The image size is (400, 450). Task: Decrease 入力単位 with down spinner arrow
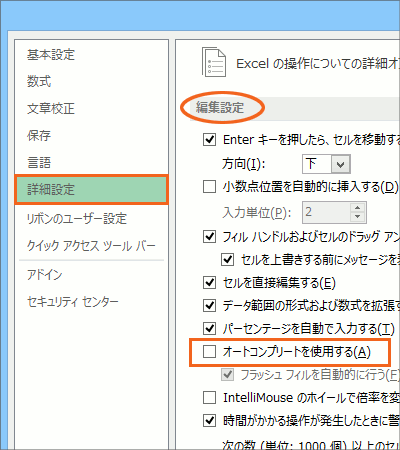[x=358, y=217]
